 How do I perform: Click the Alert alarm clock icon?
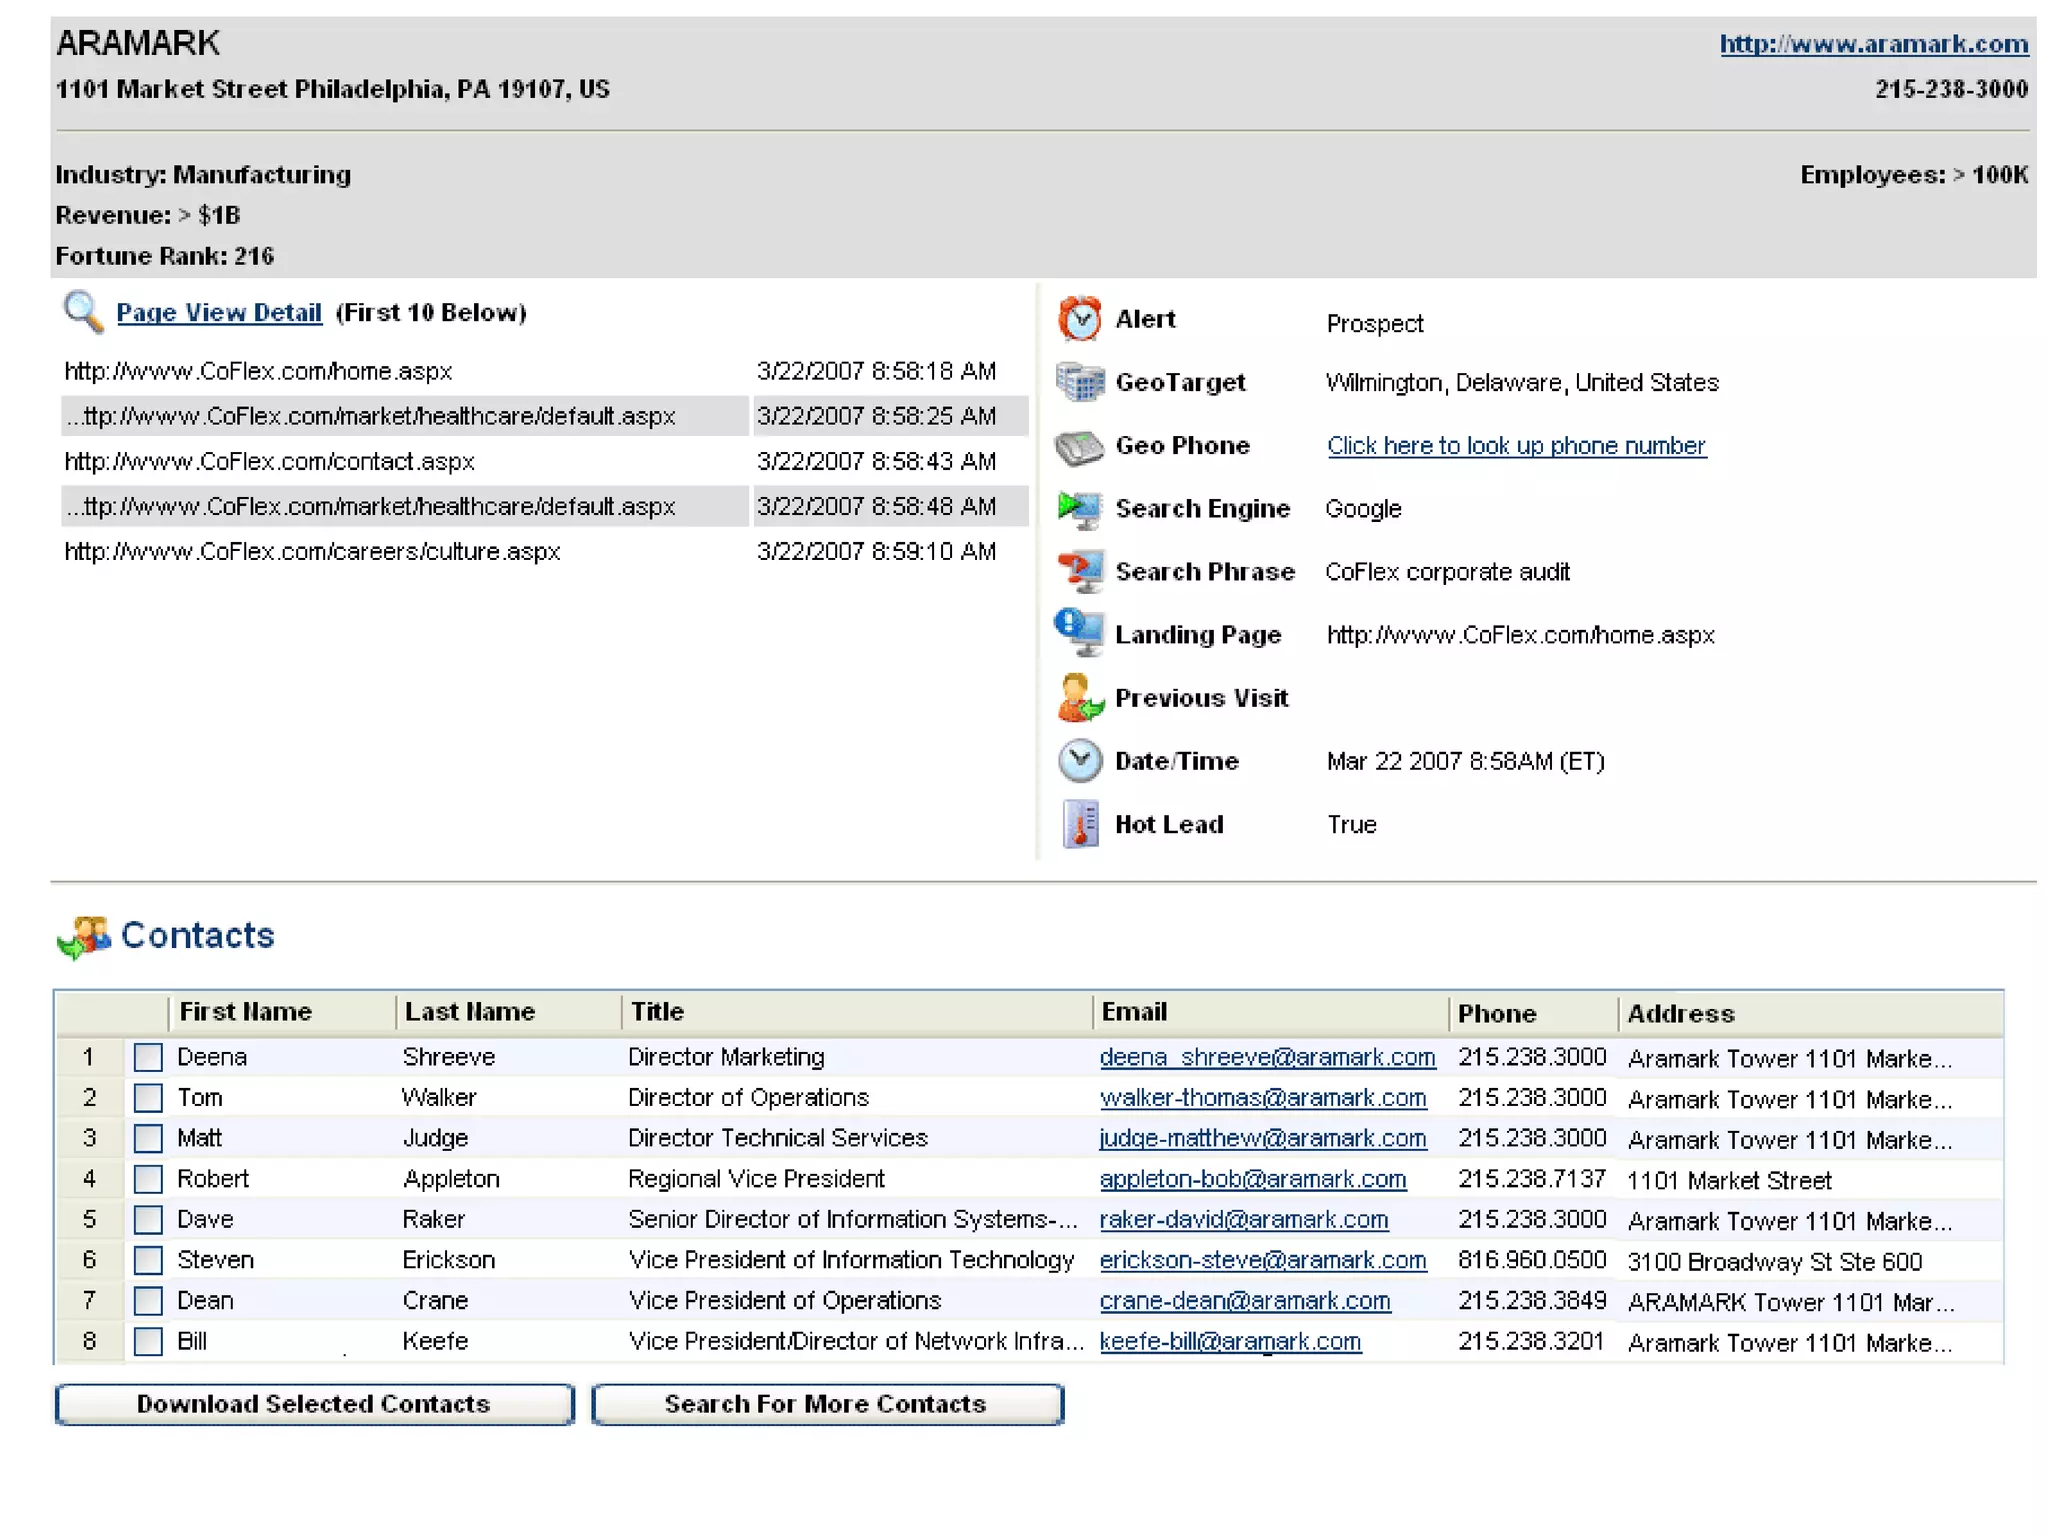tap(1079, 319)
